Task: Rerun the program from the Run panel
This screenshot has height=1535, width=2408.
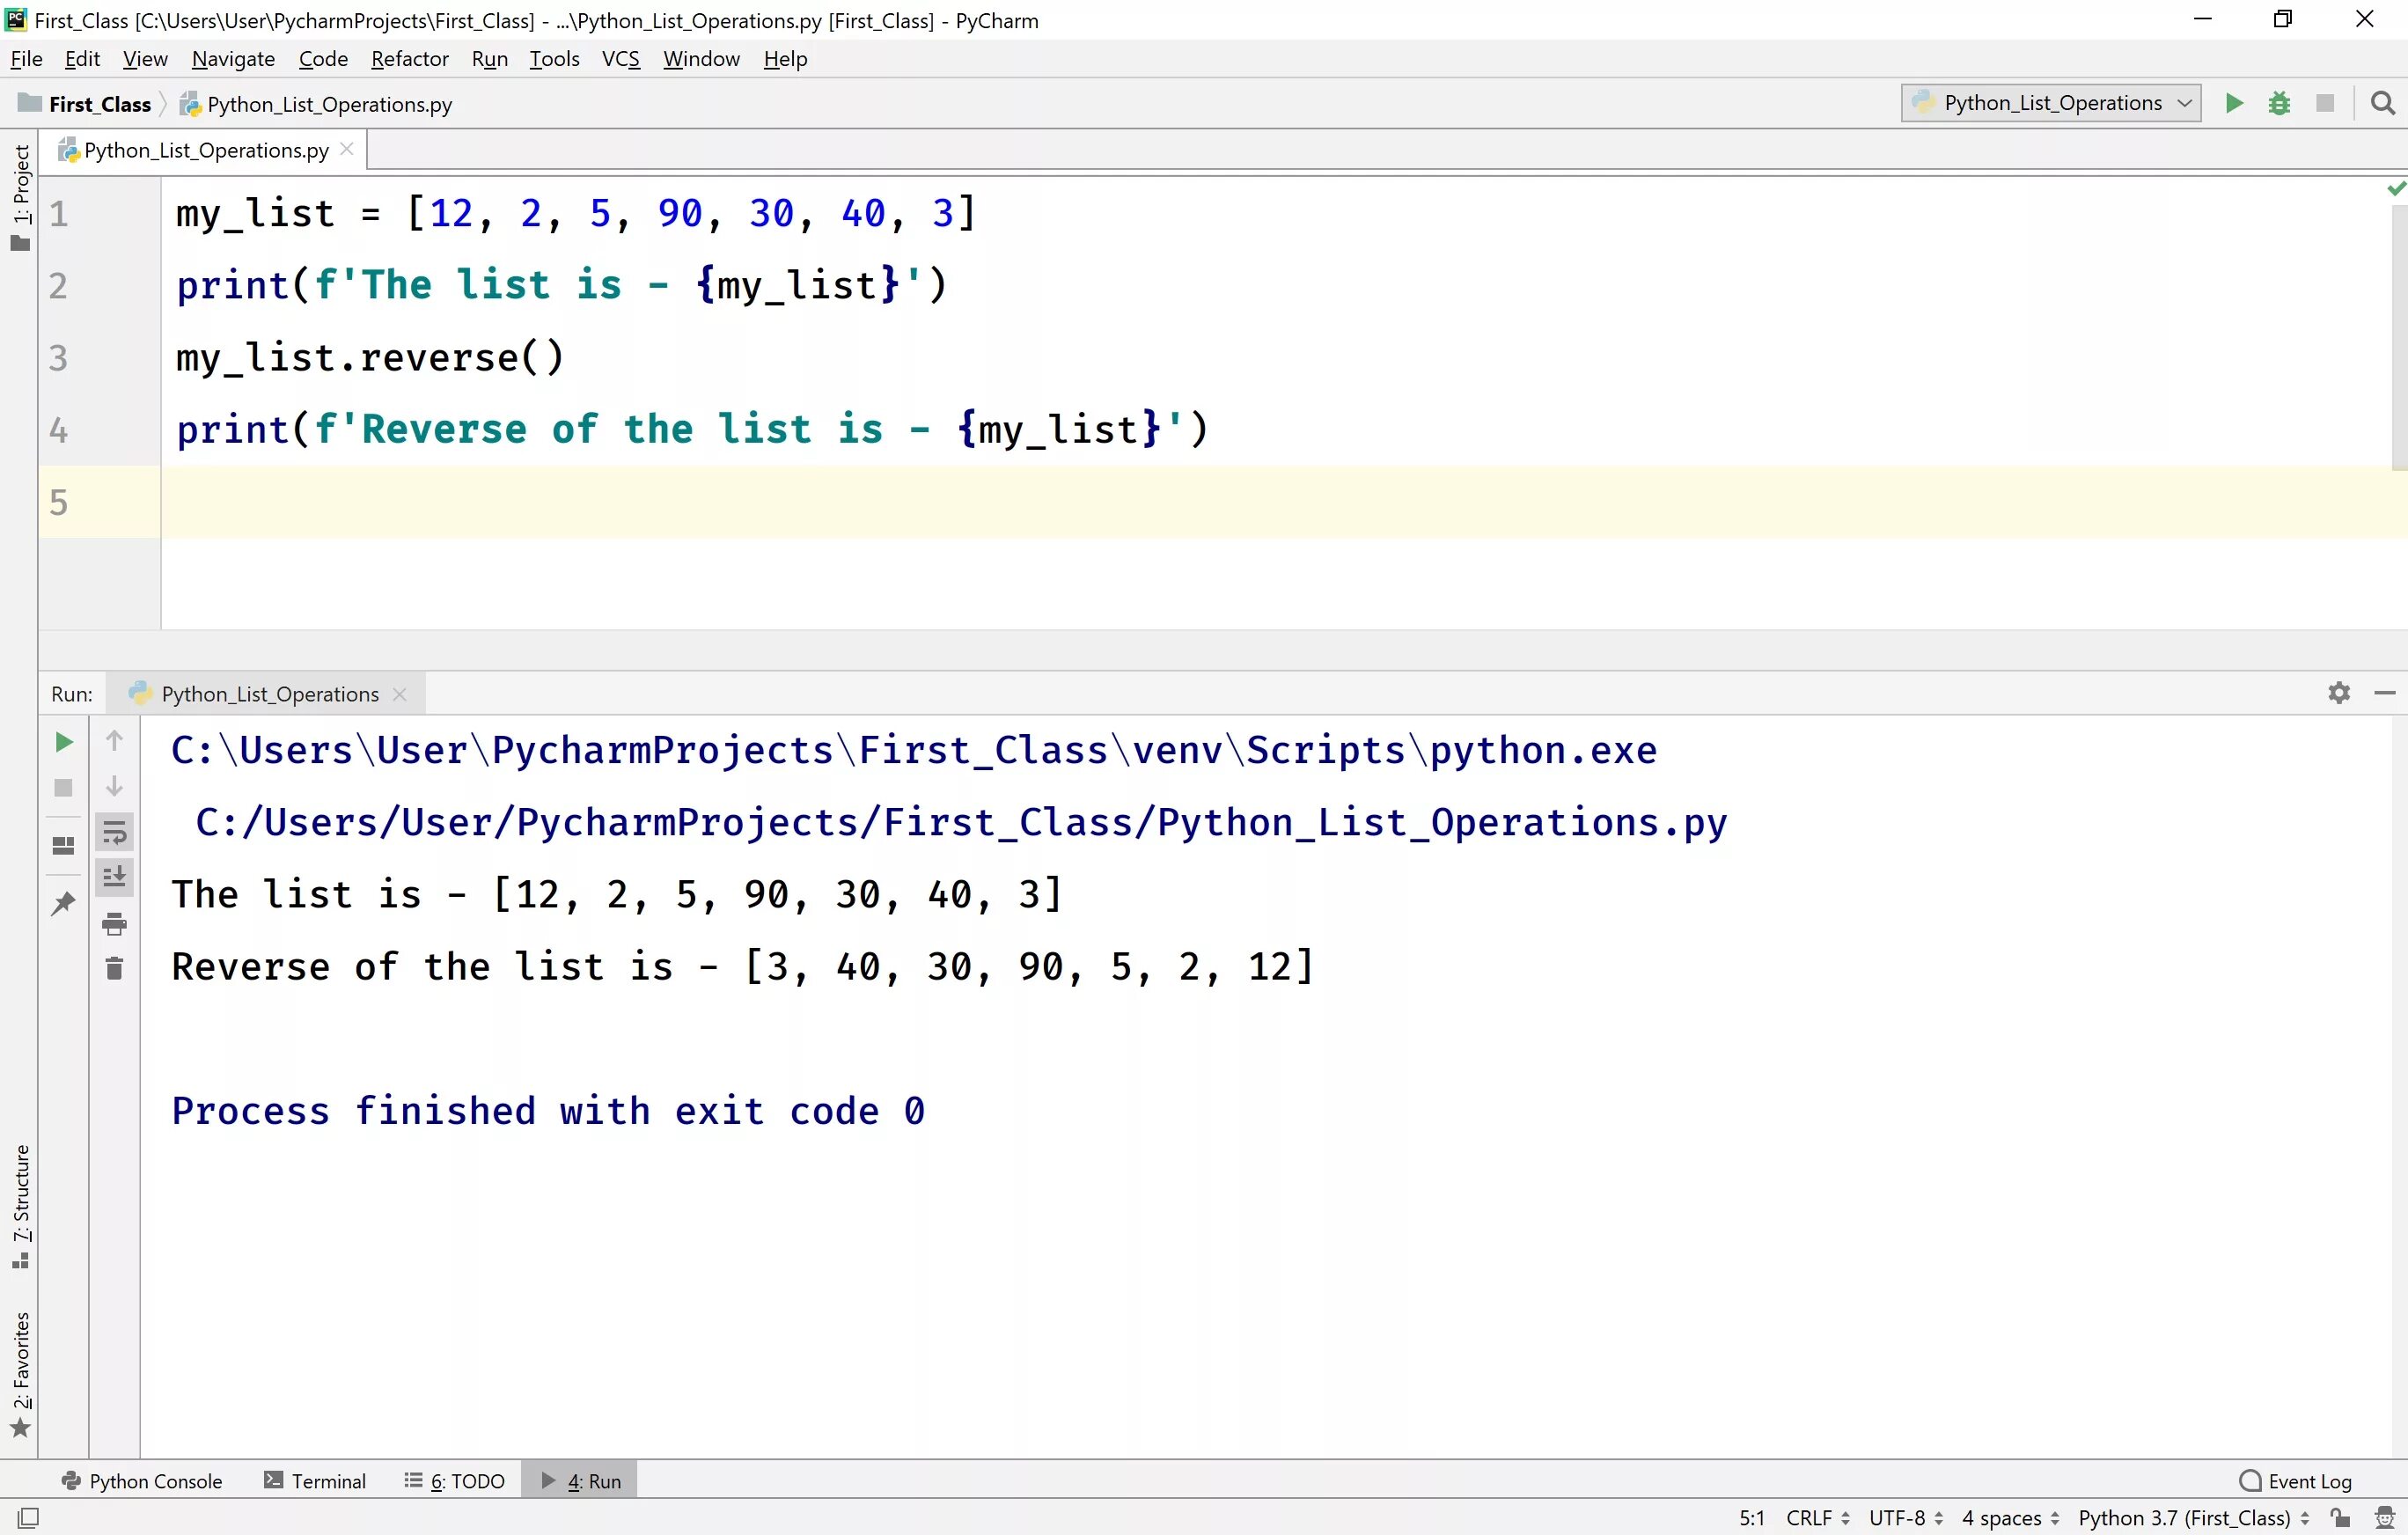Action: [63, 742]
